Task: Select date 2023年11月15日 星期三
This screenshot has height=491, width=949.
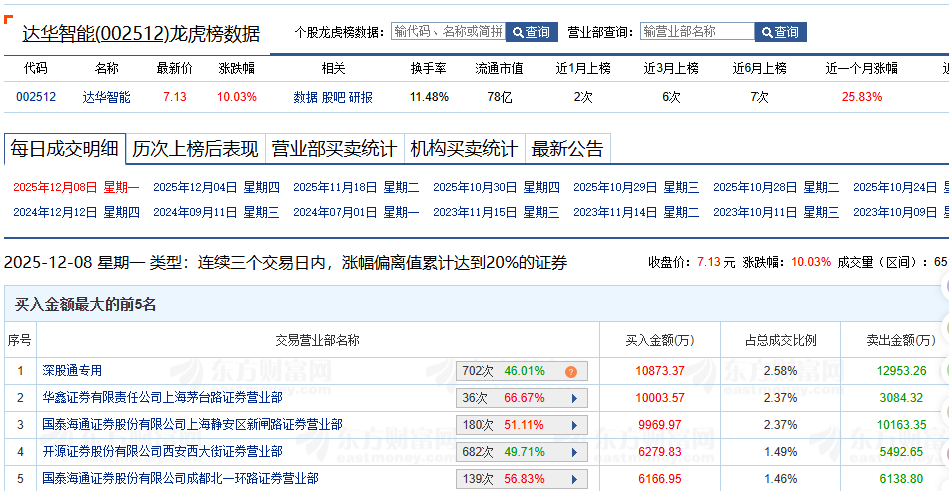Action: point(496,213)
